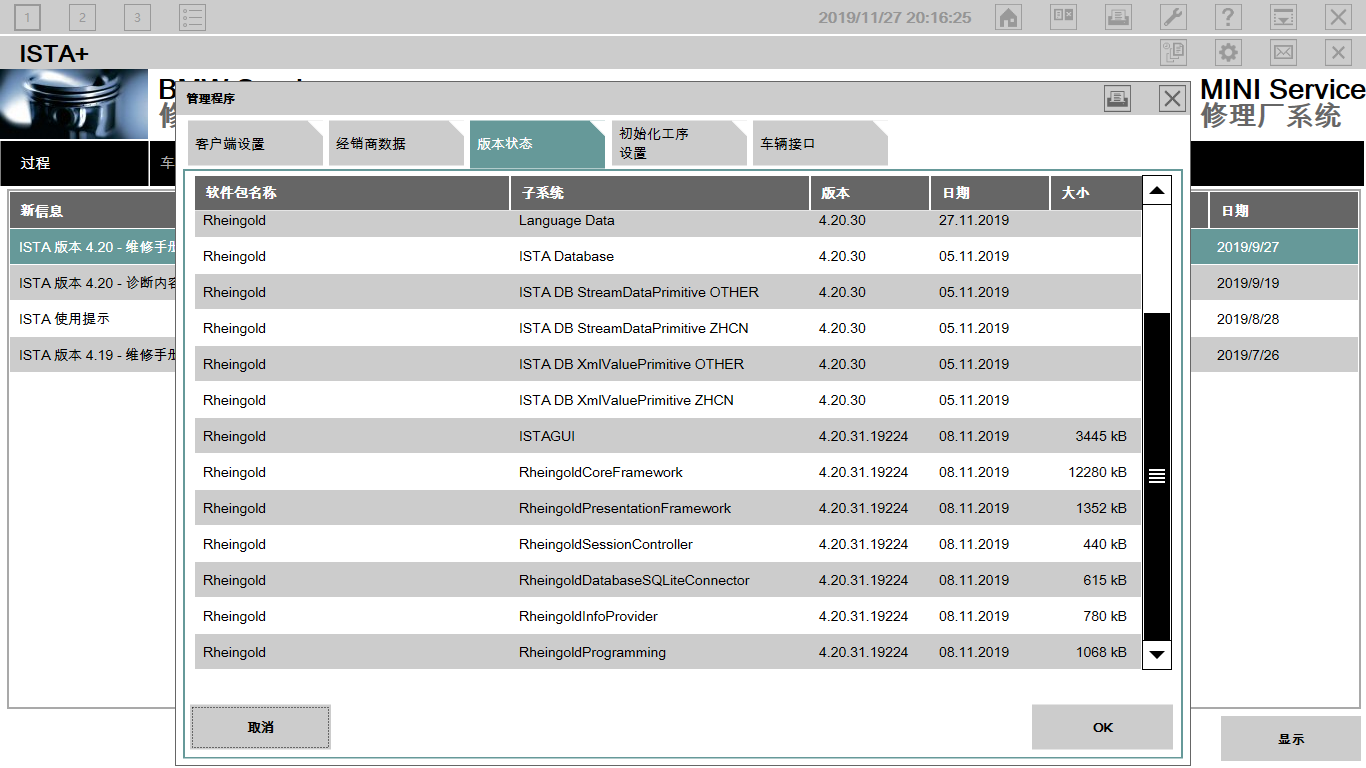Screen dimensions: 1366x768
Task: Select the RheingoldDatabaseSQLiteConnector row
Action: 668,580
